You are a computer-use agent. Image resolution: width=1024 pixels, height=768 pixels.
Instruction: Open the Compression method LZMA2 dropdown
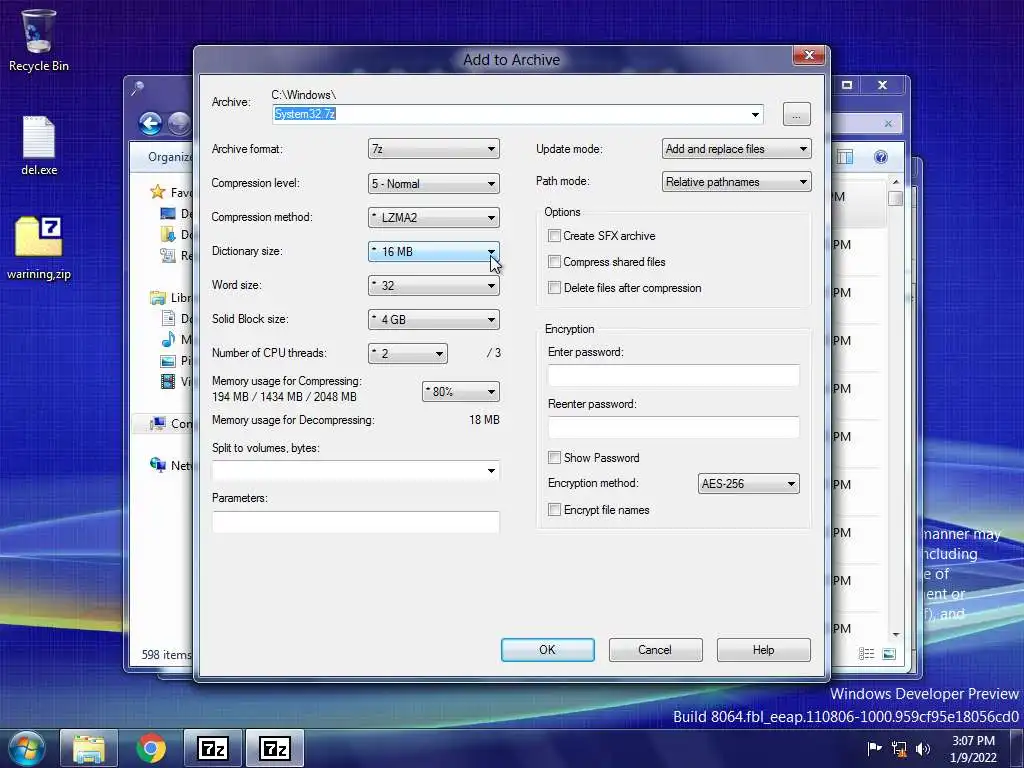coord(434,217)
